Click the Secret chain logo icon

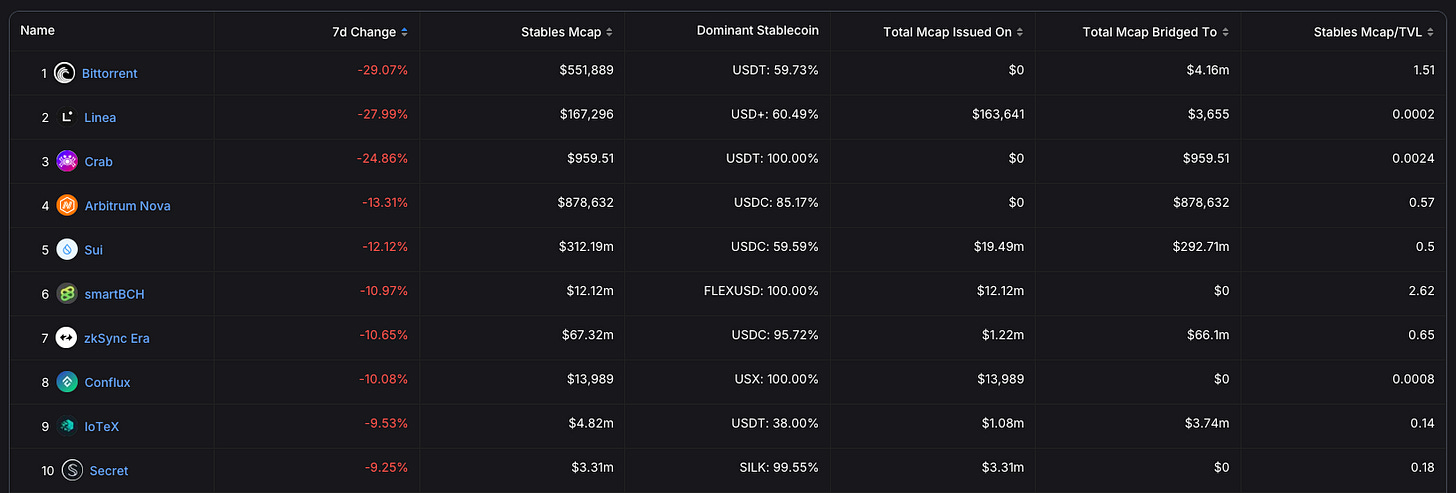72,470
